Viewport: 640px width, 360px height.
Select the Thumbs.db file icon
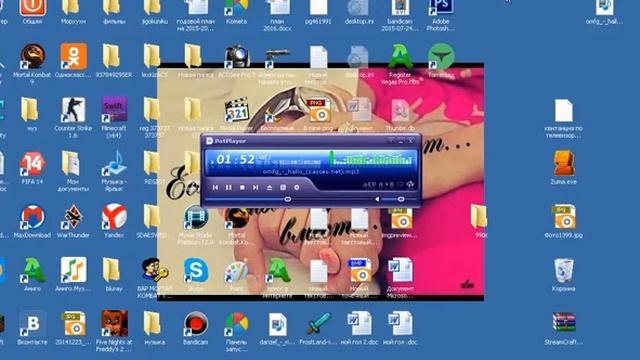click(x=400, y=115)
